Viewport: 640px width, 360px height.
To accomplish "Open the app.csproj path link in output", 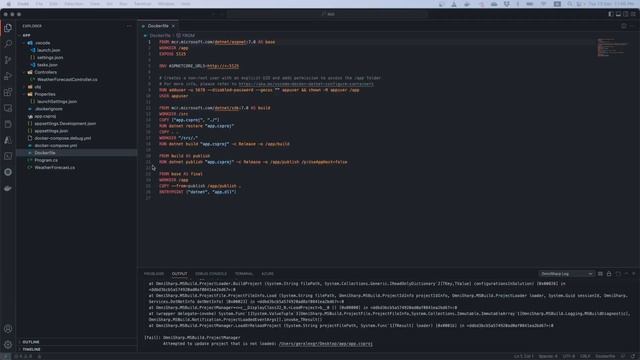I will point(325,344).
